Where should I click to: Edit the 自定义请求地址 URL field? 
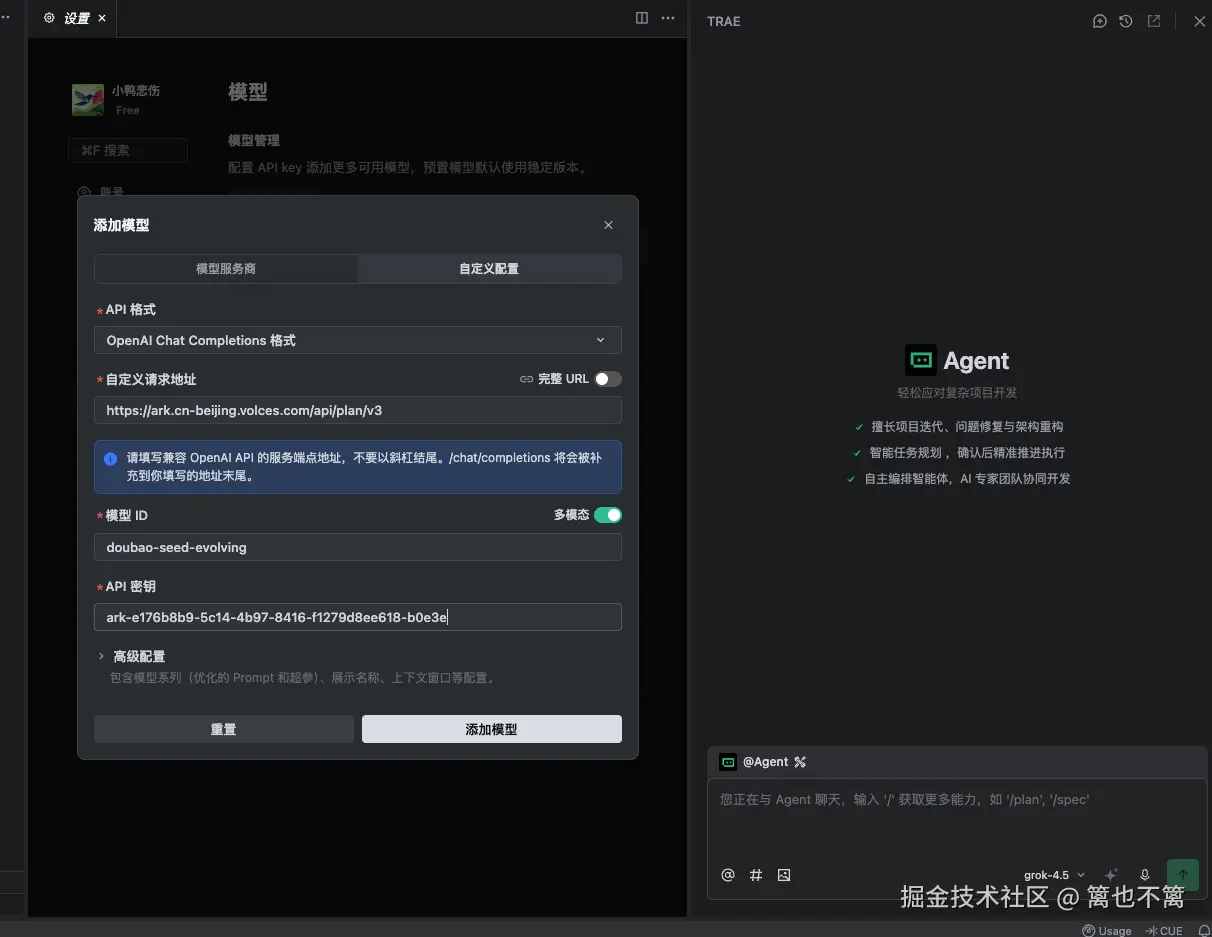(x=358, y=410)
